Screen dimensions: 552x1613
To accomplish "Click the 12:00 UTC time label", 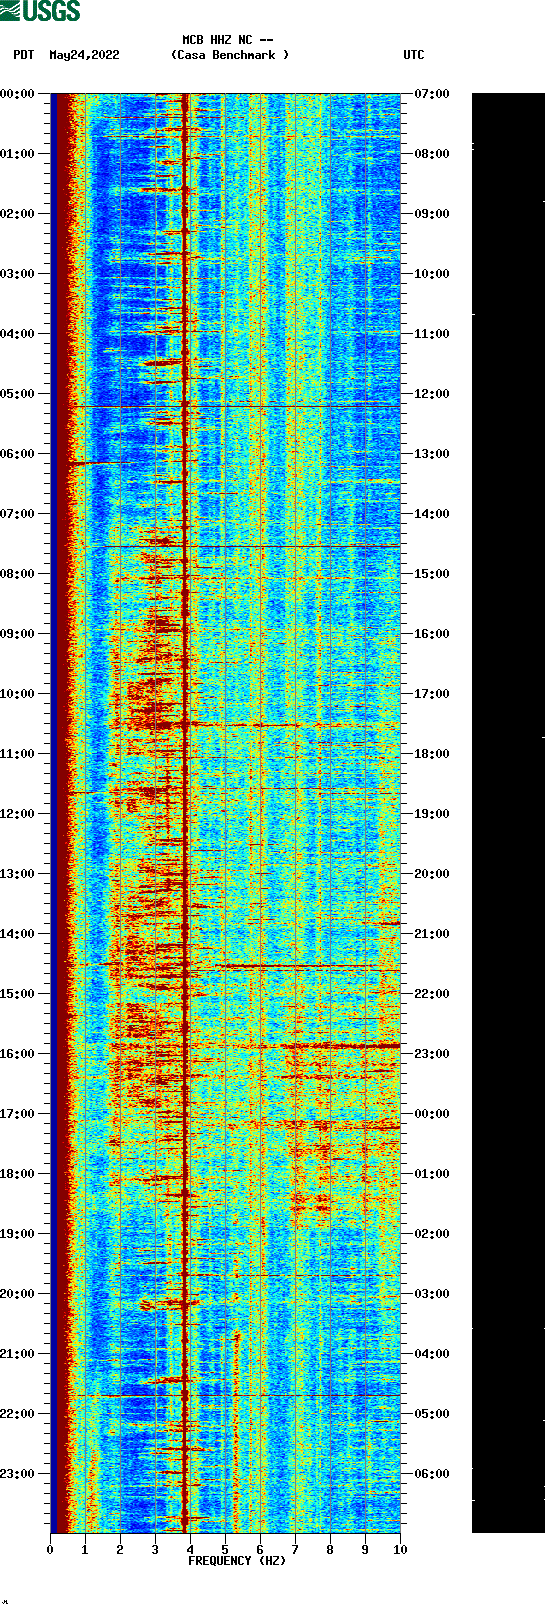I will [432, 394].
